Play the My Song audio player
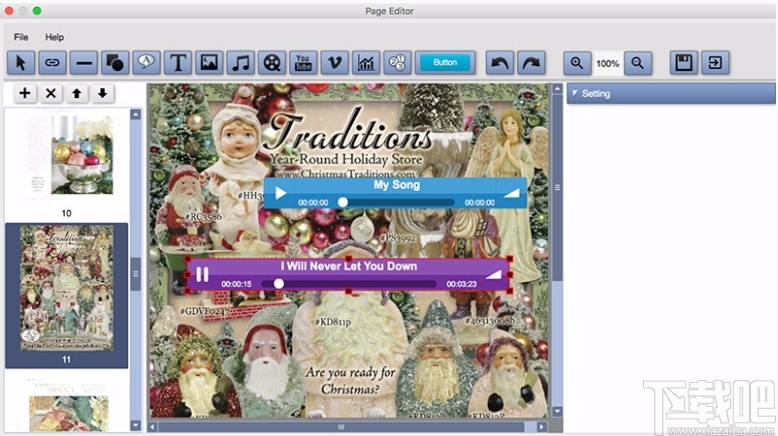This screenshot has width=778, height=436. pyautogui.click(x=280, y=193)
